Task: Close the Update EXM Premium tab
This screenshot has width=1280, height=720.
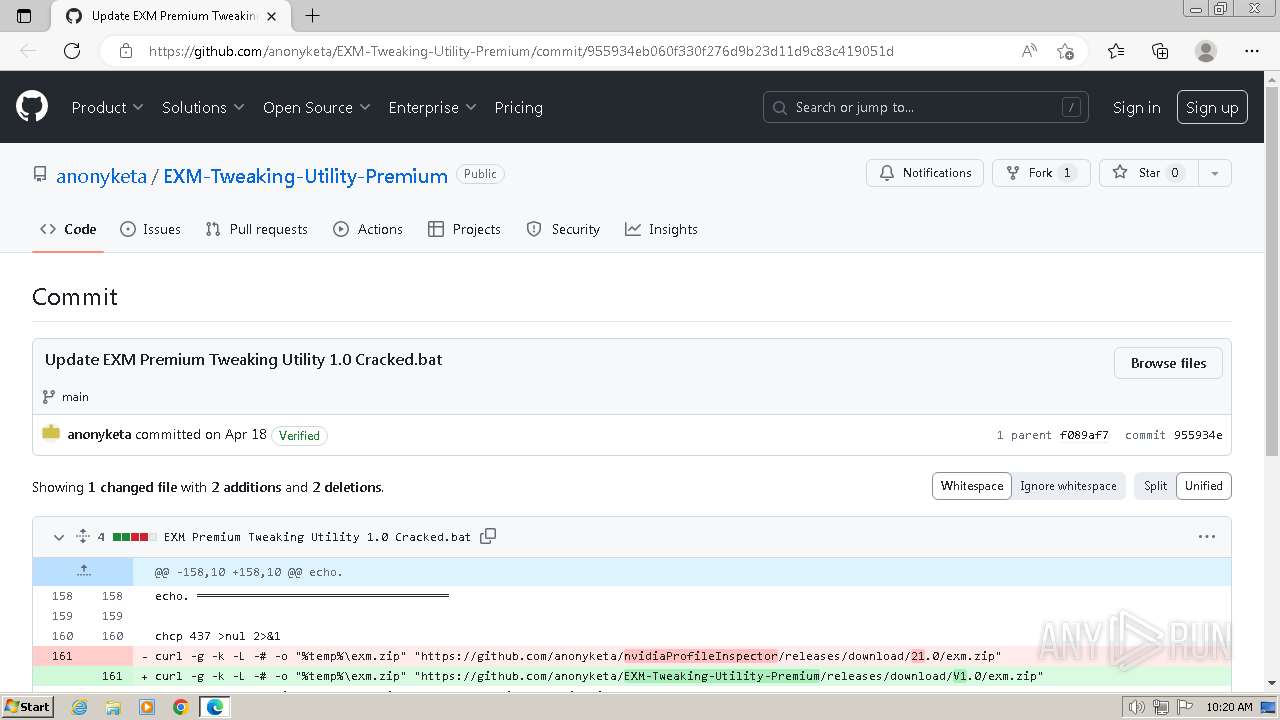Action: coord(271,16)
